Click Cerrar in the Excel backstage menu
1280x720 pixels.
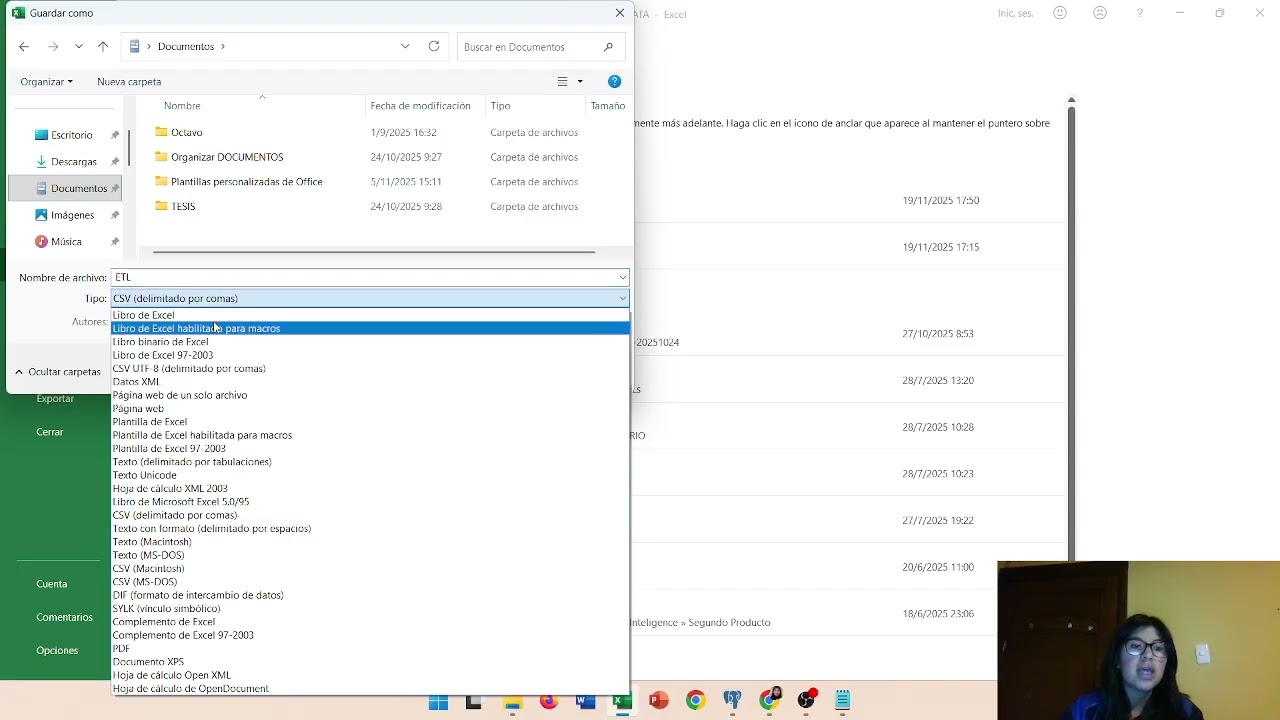(x=50, y=432)
